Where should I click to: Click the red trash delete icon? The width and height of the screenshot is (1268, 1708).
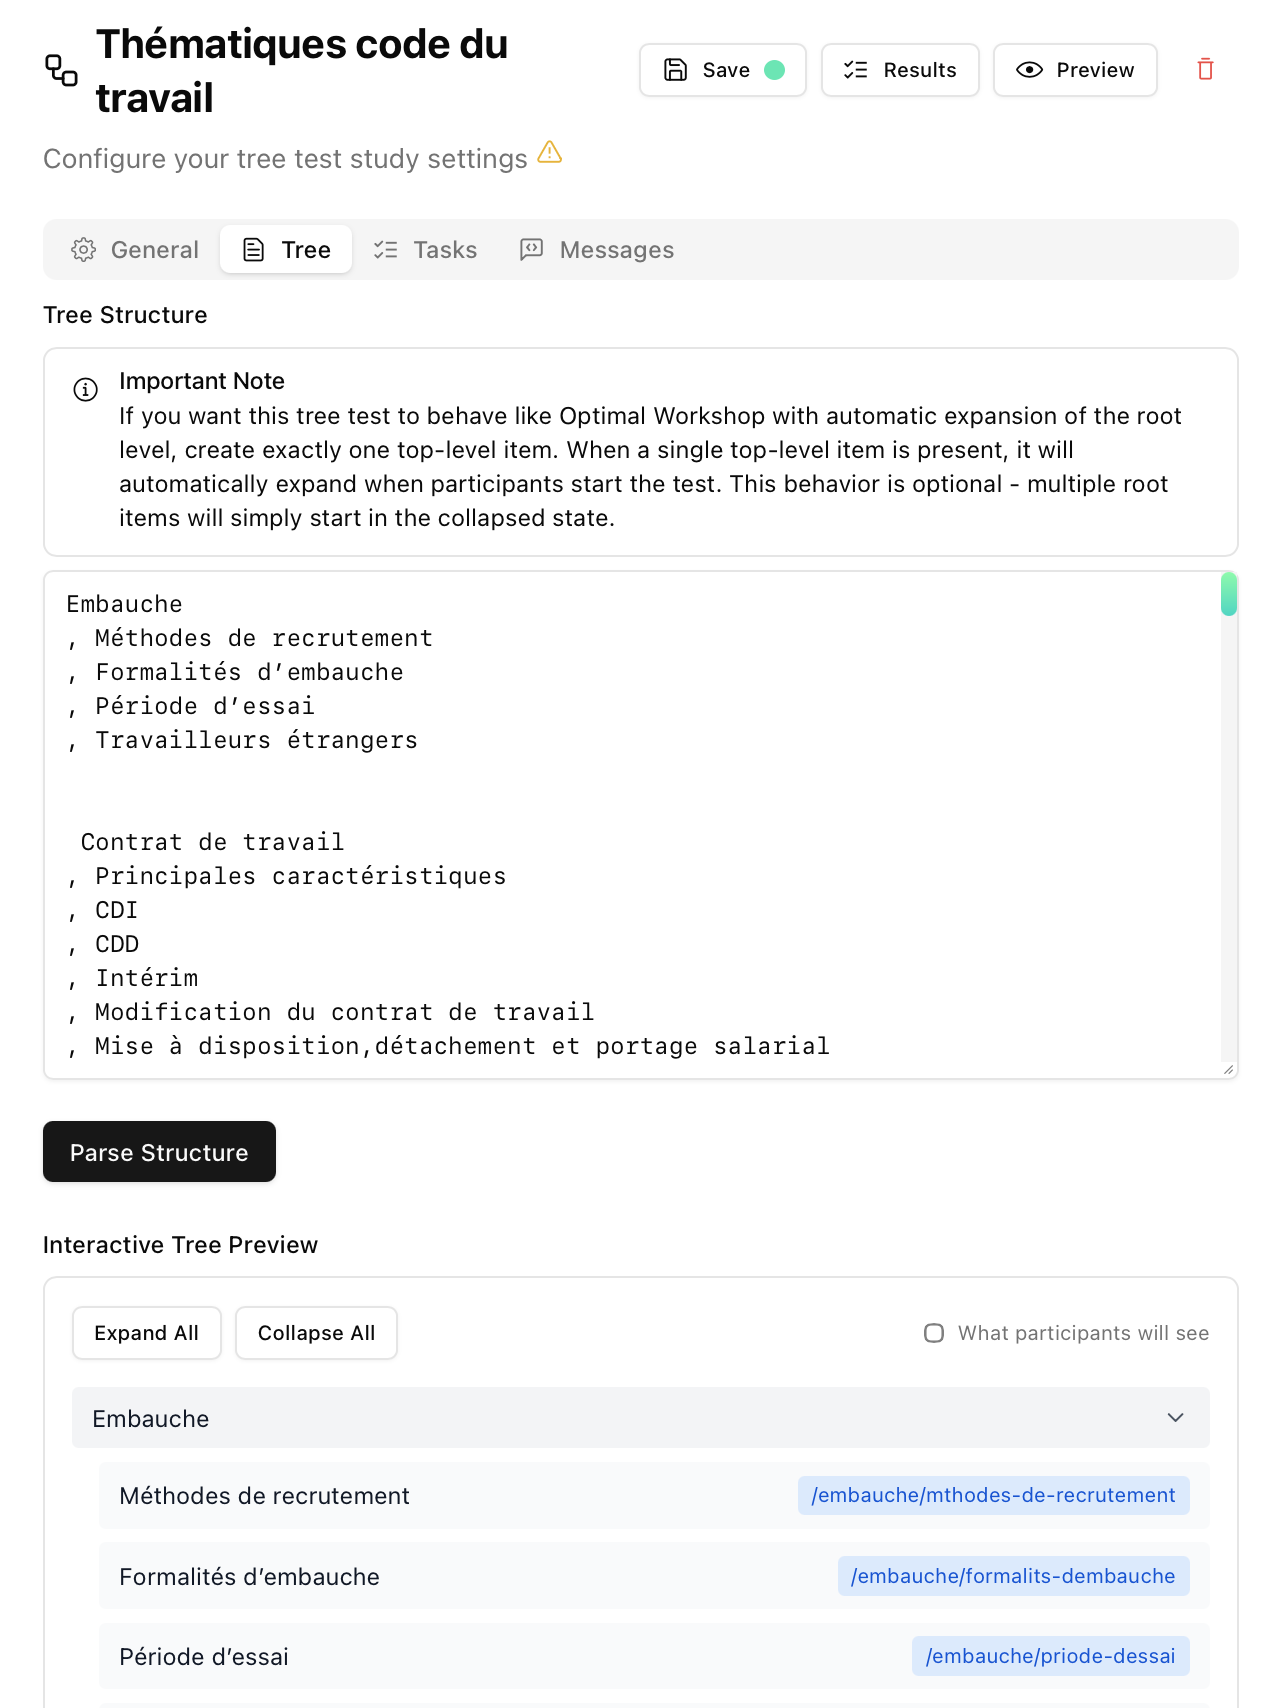[1205, 69]
